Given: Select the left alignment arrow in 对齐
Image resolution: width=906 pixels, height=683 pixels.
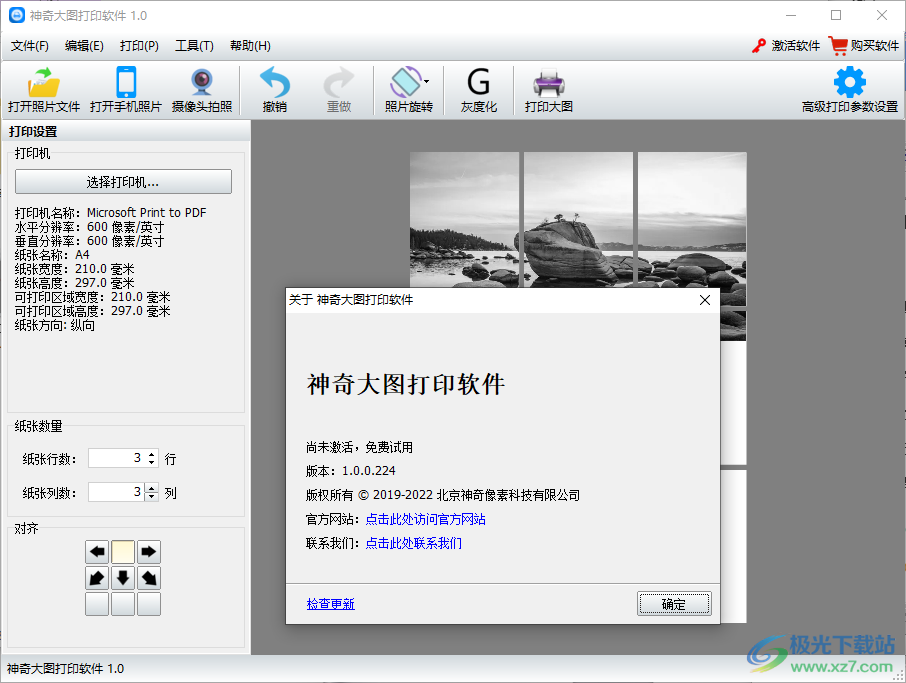Looking at the screenshot, I should [x=96, y=551].
